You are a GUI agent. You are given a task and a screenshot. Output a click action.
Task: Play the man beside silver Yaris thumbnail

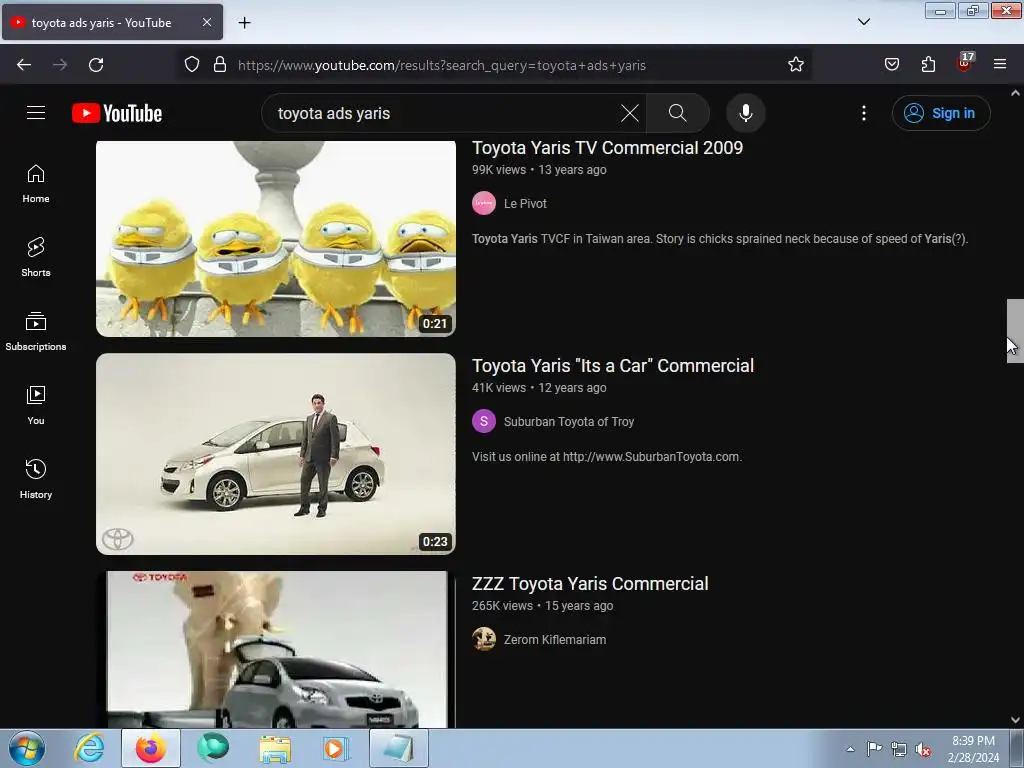pos(276,454)
